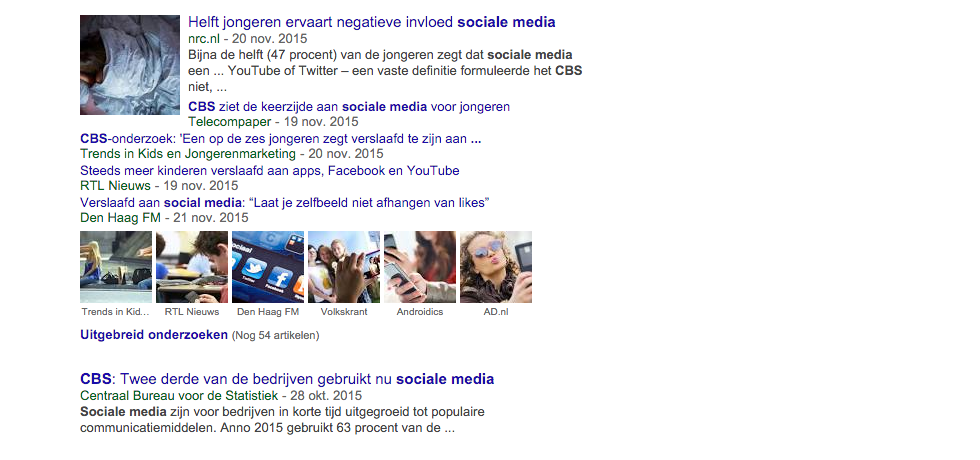Open 'Verslaafd aan social media' Den Haag FM article
Image resolution: width=980 pixels, height=460 pixels.
(284, 202)
